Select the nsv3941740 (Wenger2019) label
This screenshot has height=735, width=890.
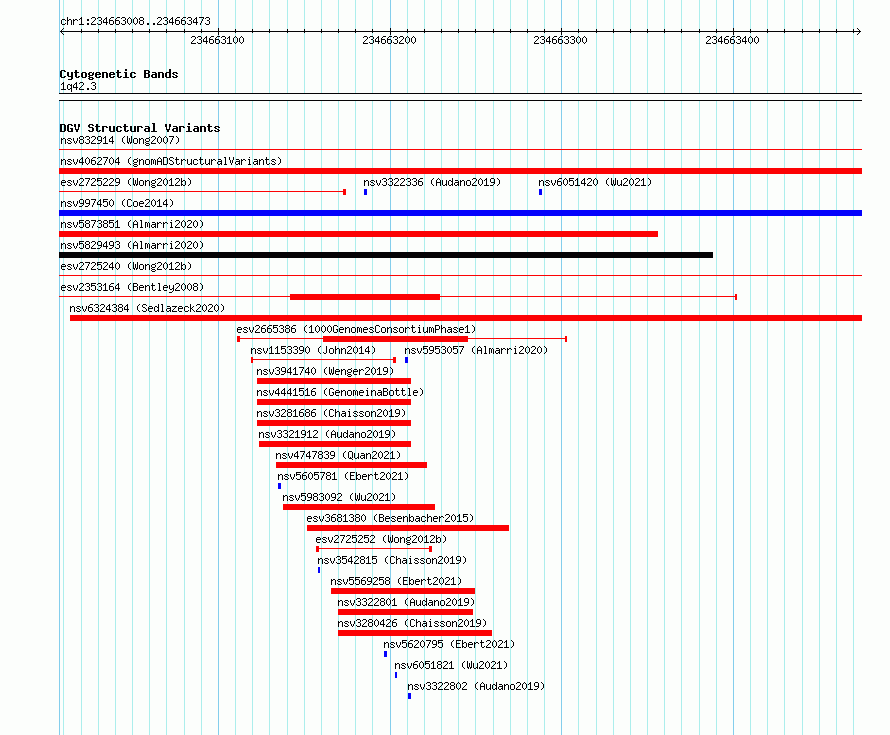(x=325, y=371)
